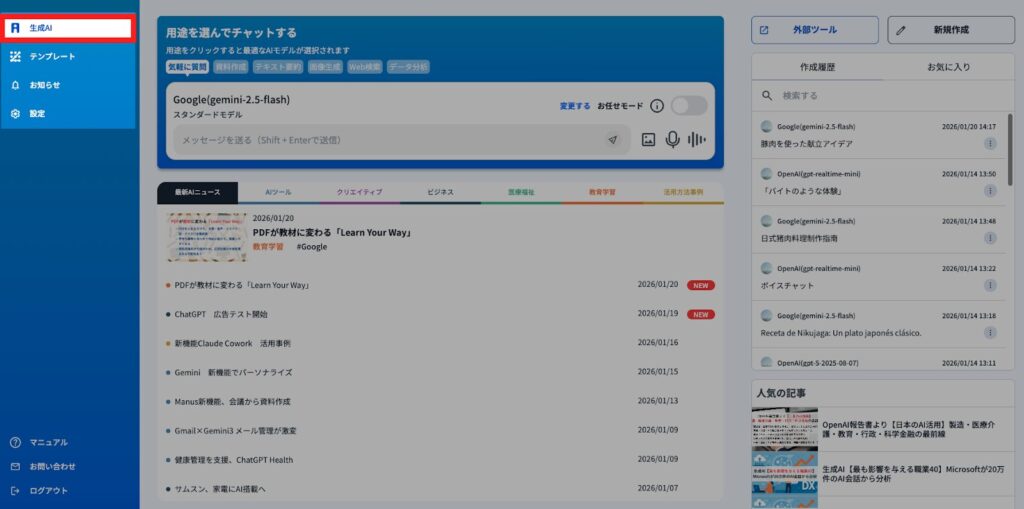Open the テンプレート page in the sidebar
The image size is (1024, 509).
(x=52, y=57)
